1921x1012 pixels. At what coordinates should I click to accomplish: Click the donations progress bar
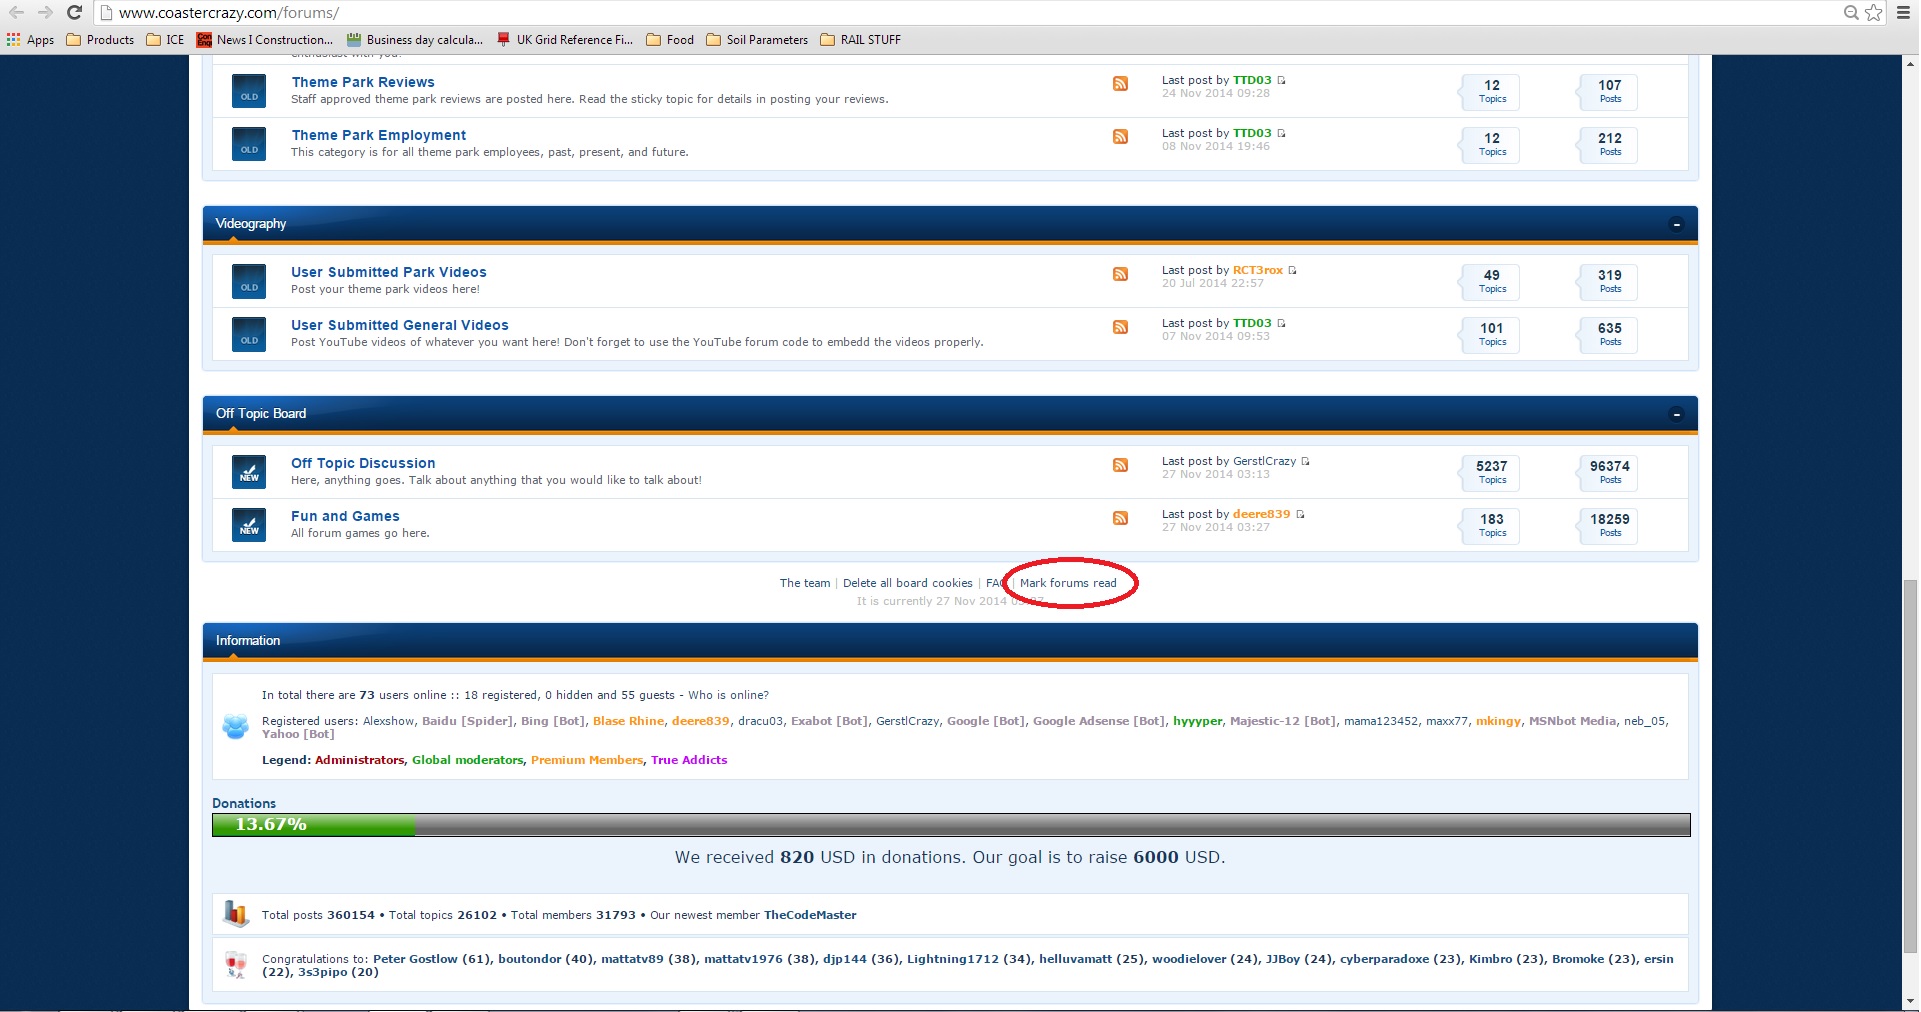(x=950, y=825)
